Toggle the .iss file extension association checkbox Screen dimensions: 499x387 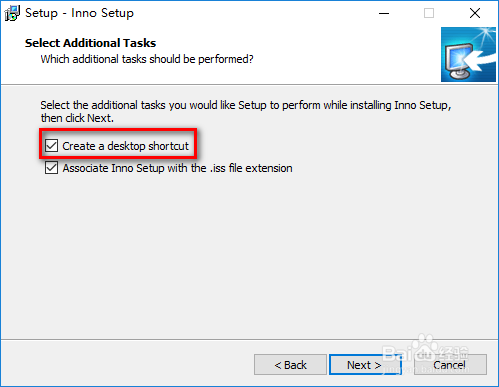tap(52, 168)
